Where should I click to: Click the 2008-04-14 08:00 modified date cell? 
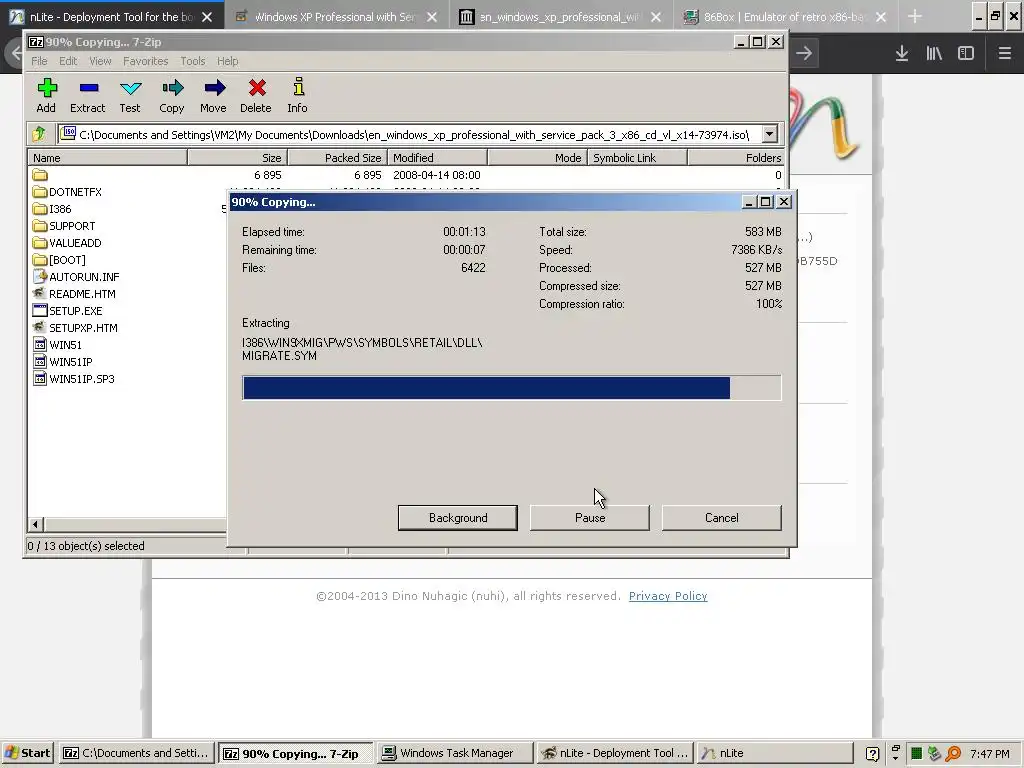437,175
